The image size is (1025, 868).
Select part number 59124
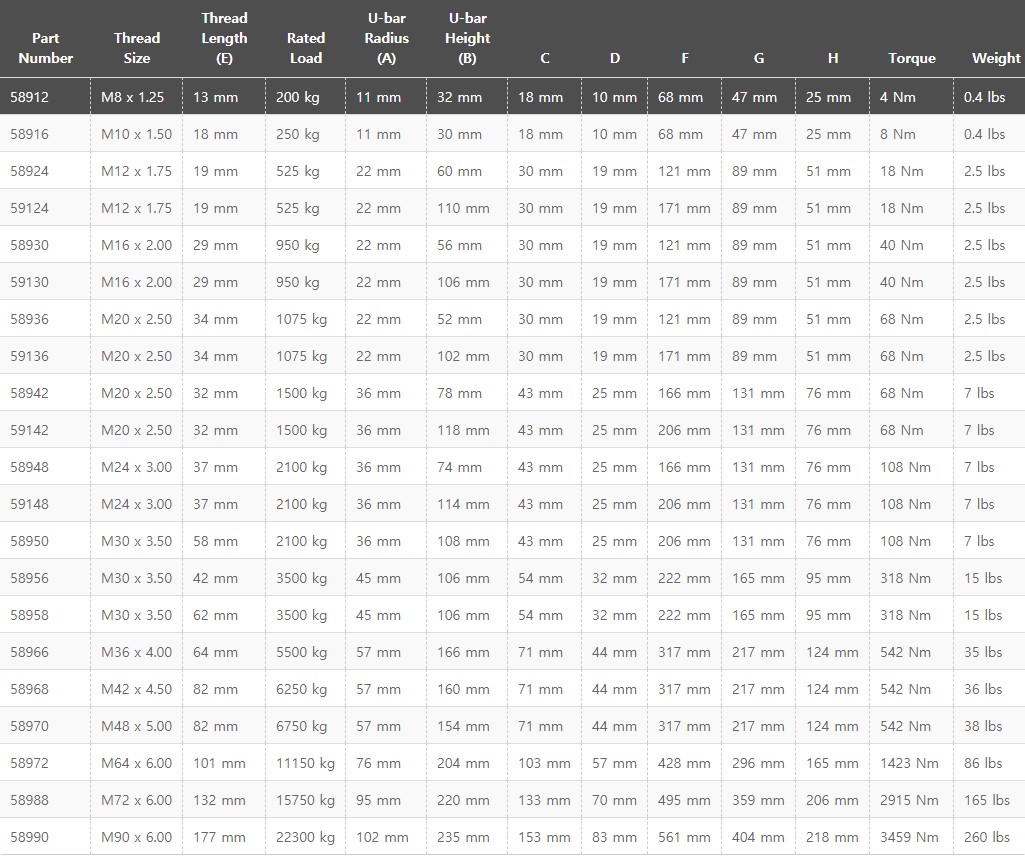[29, 208]
